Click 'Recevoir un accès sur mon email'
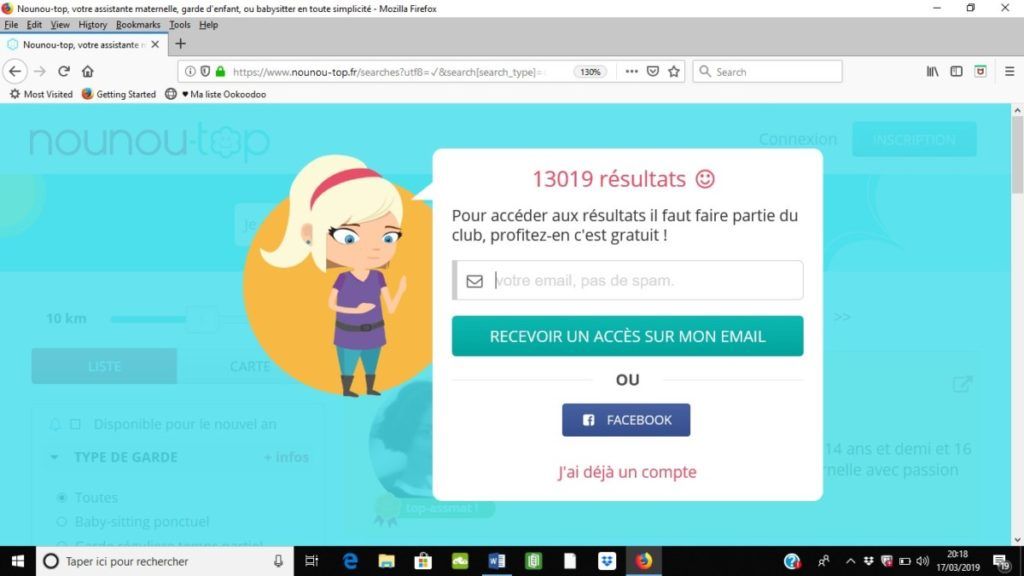This screenshot has width=1024, height=576. pyautogui.click(x=627, y=336)
